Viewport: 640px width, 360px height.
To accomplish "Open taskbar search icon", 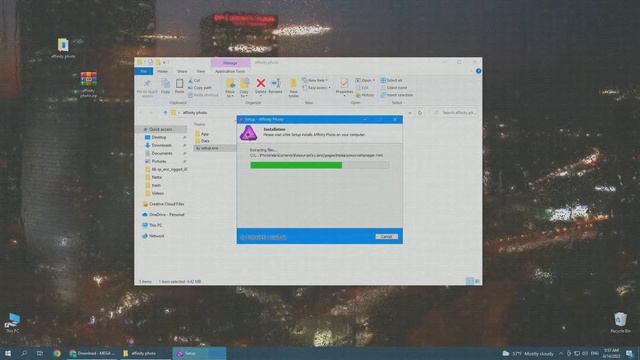I will pyautogui.click(x=24, y=353).
